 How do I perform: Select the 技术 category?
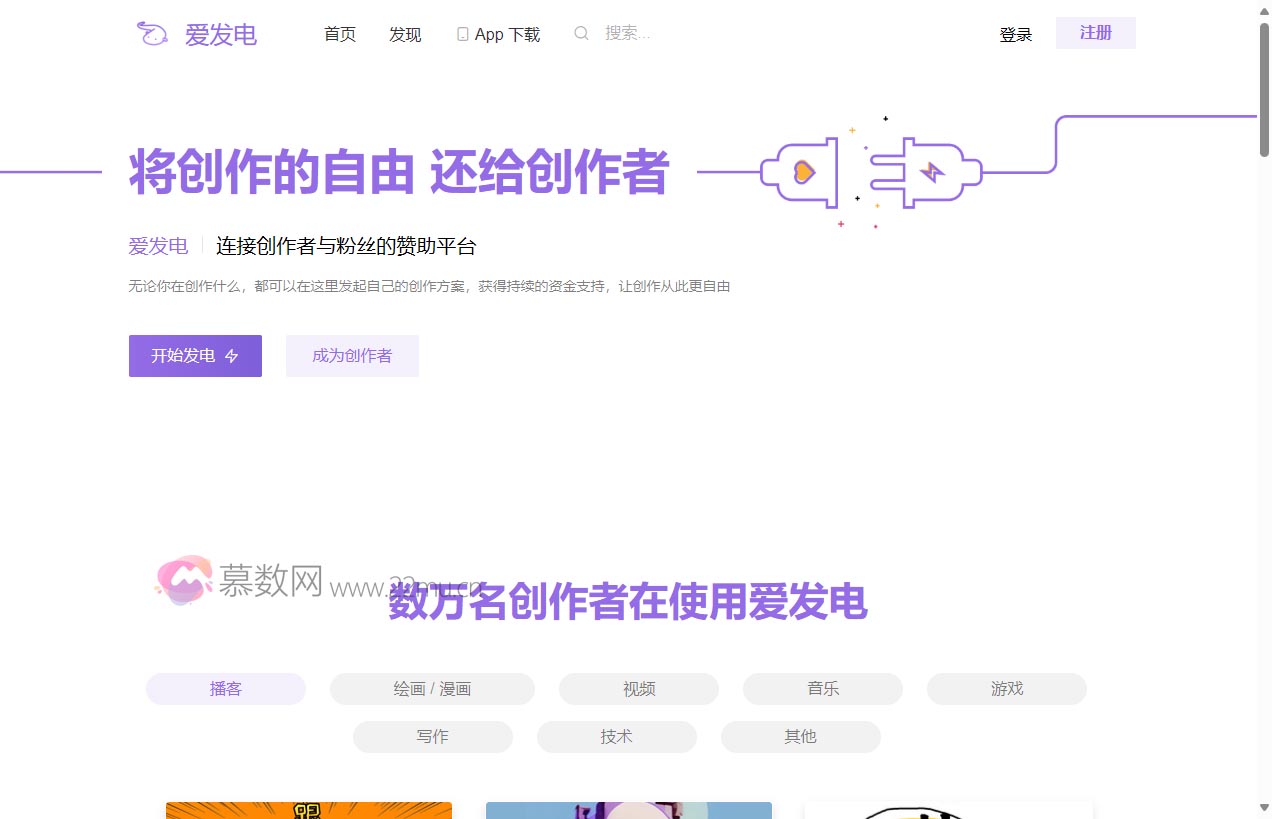(x=616, y=736)
